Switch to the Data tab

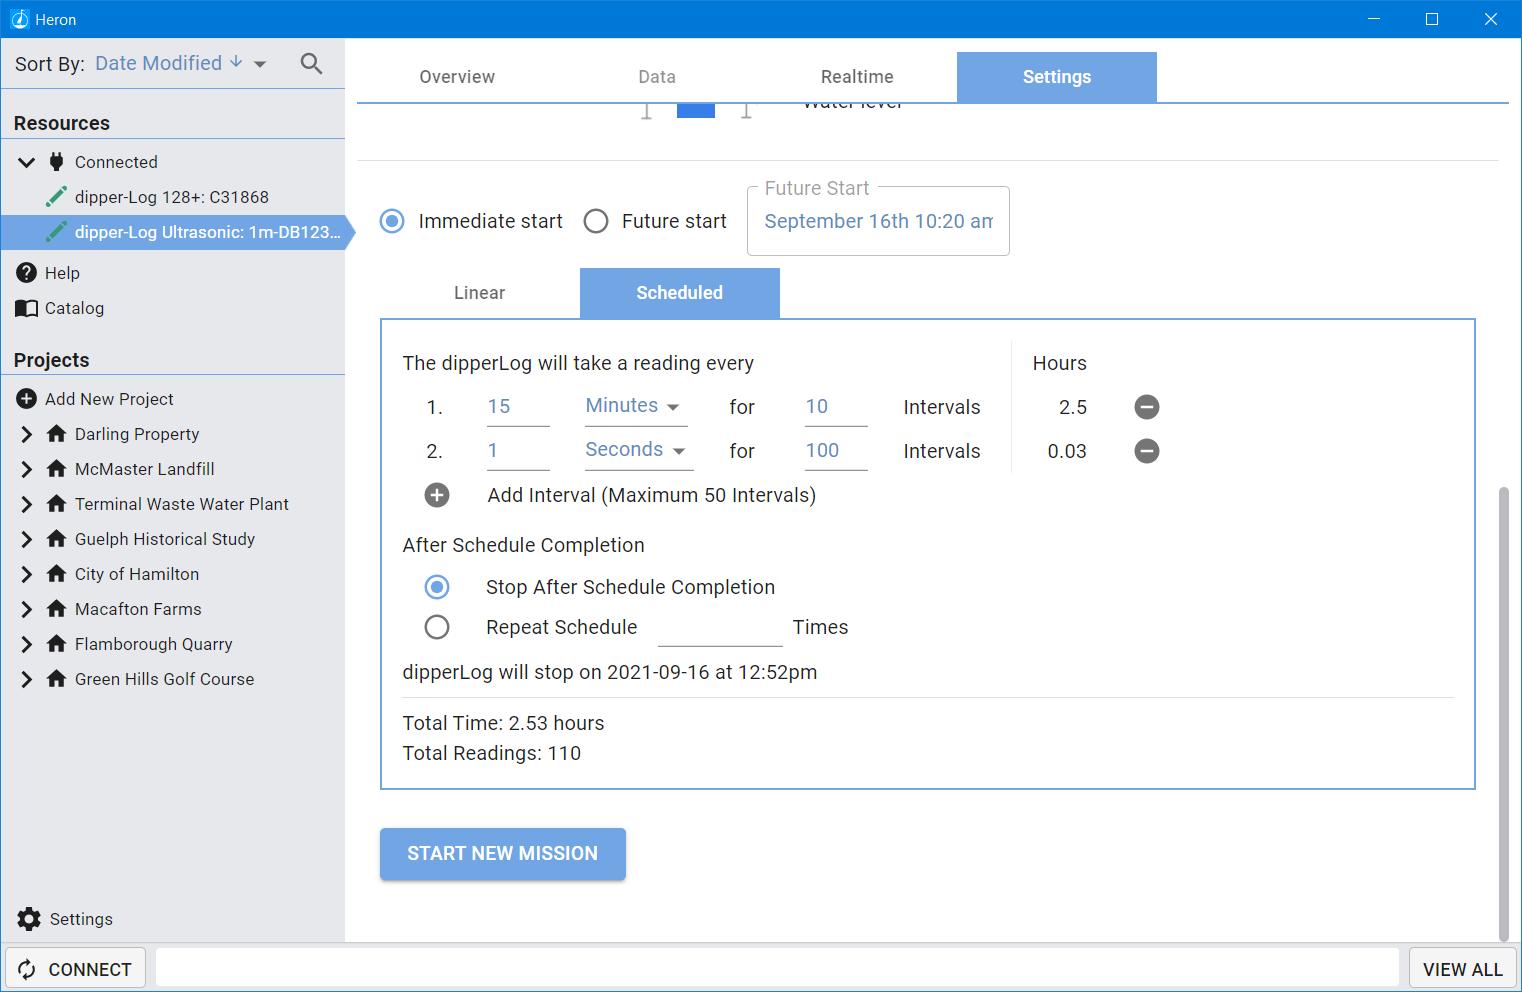click(x=657, y=77)
